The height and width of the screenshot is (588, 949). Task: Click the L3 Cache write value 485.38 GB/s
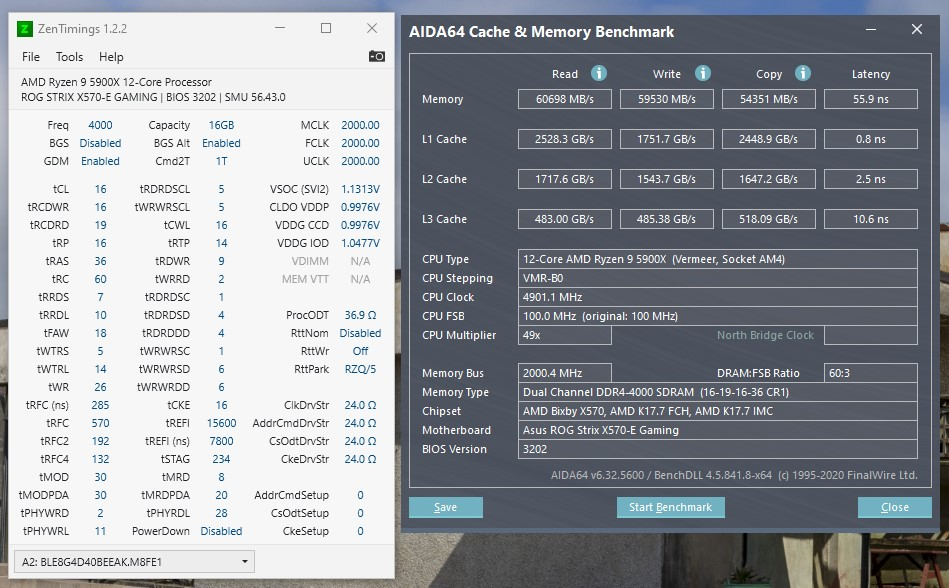(667, 219)
